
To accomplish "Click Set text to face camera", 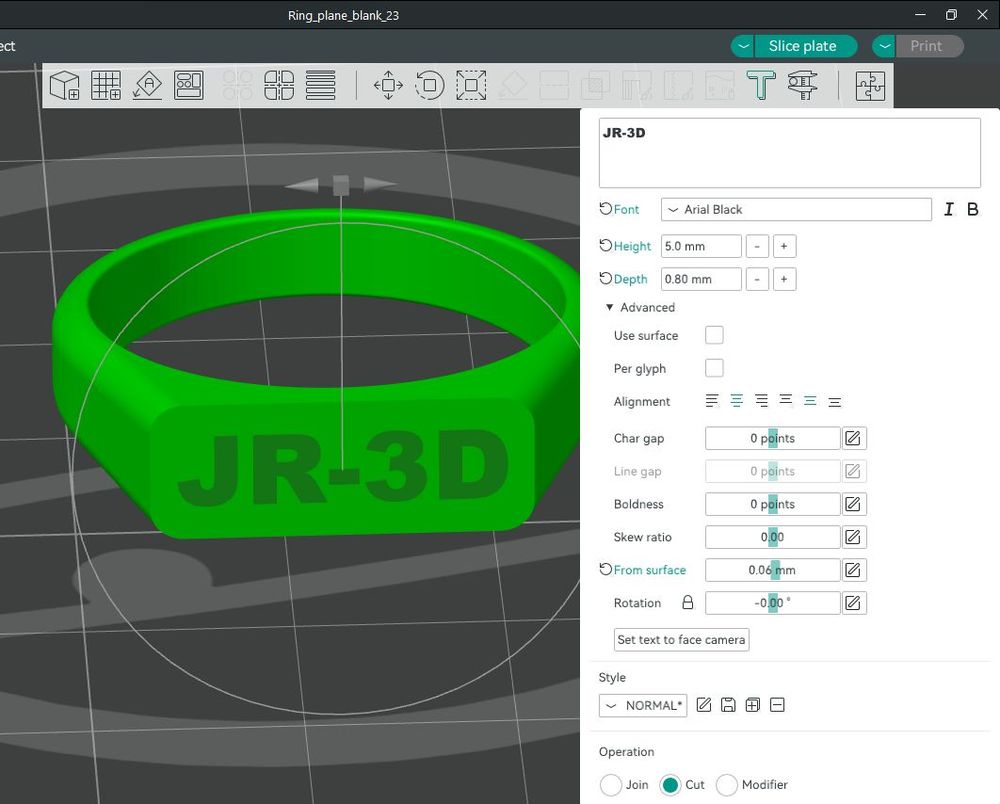I will tap(681, 640).
